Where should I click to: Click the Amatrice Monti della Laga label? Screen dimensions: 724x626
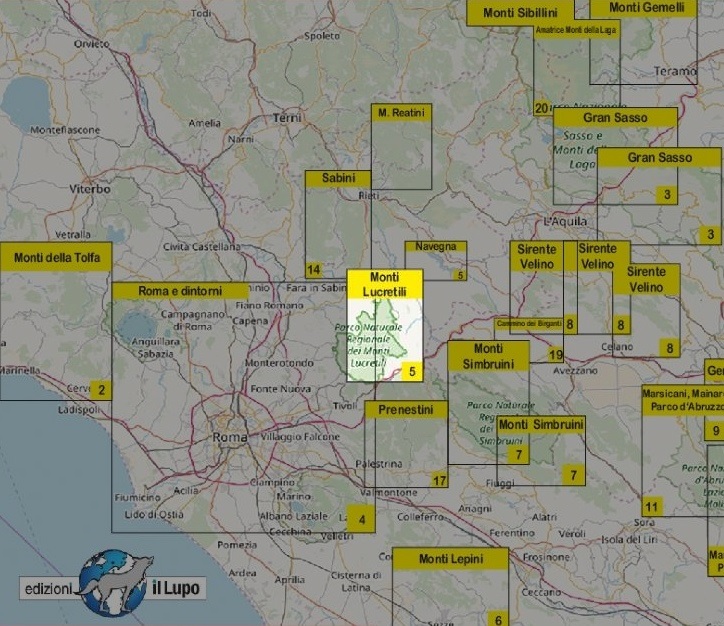pos(575,31)
